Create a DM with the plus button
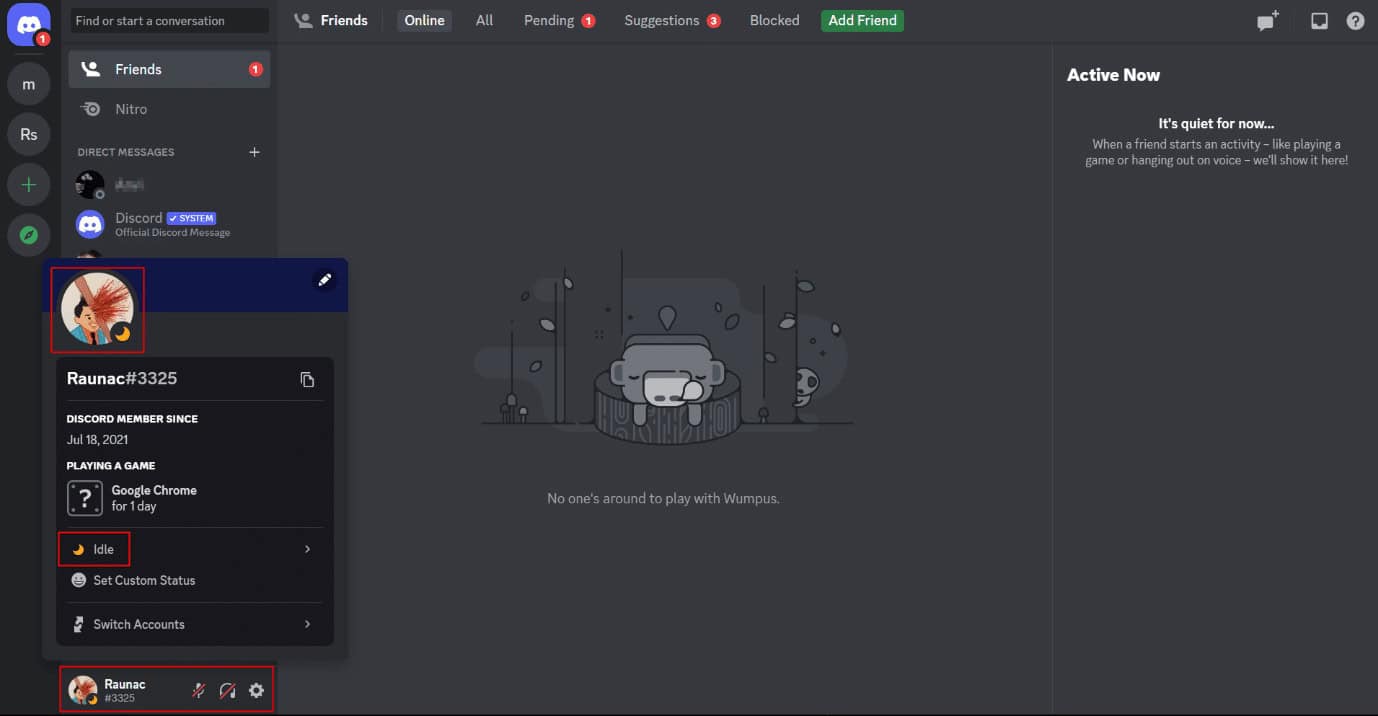1378x716 pixels. coord(254,152)
